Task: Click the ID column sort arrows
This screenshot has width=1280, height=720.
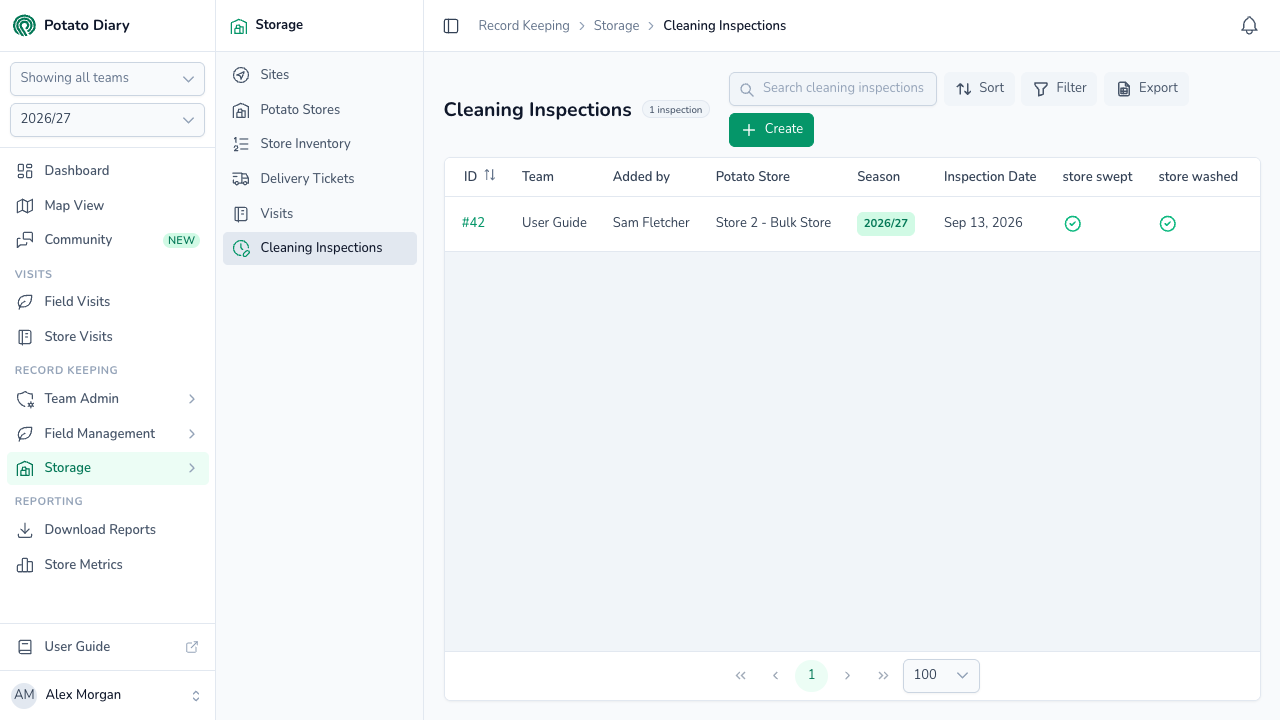Action: coord(490,175)
